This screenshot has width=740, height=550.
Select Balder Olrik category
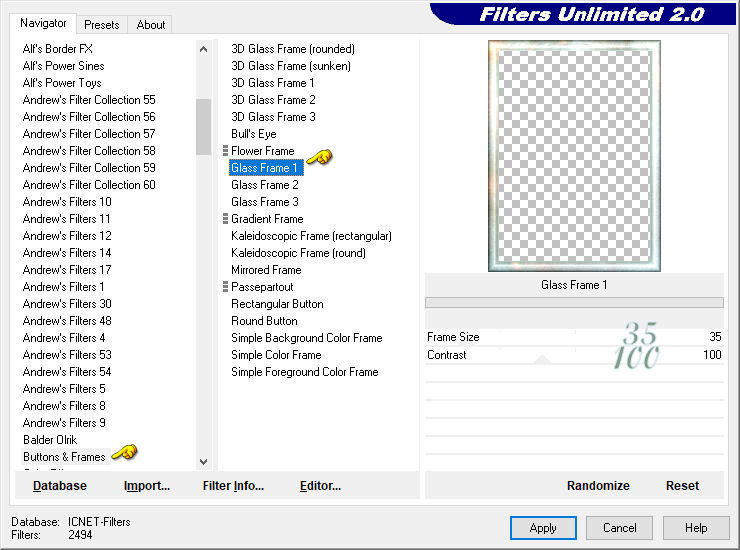50,440
